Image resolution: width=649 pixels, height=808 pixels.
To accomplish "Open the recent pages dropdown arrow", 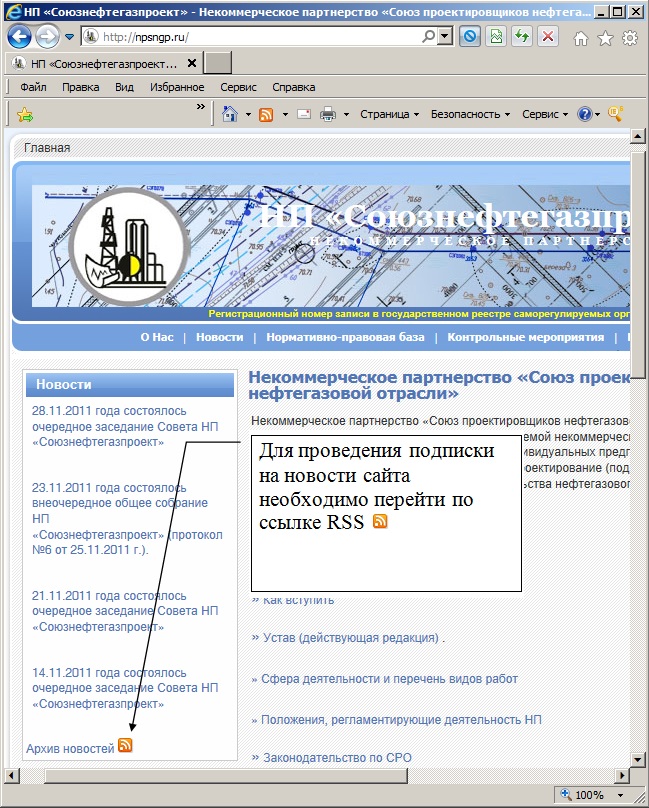I will pos(69,37).
